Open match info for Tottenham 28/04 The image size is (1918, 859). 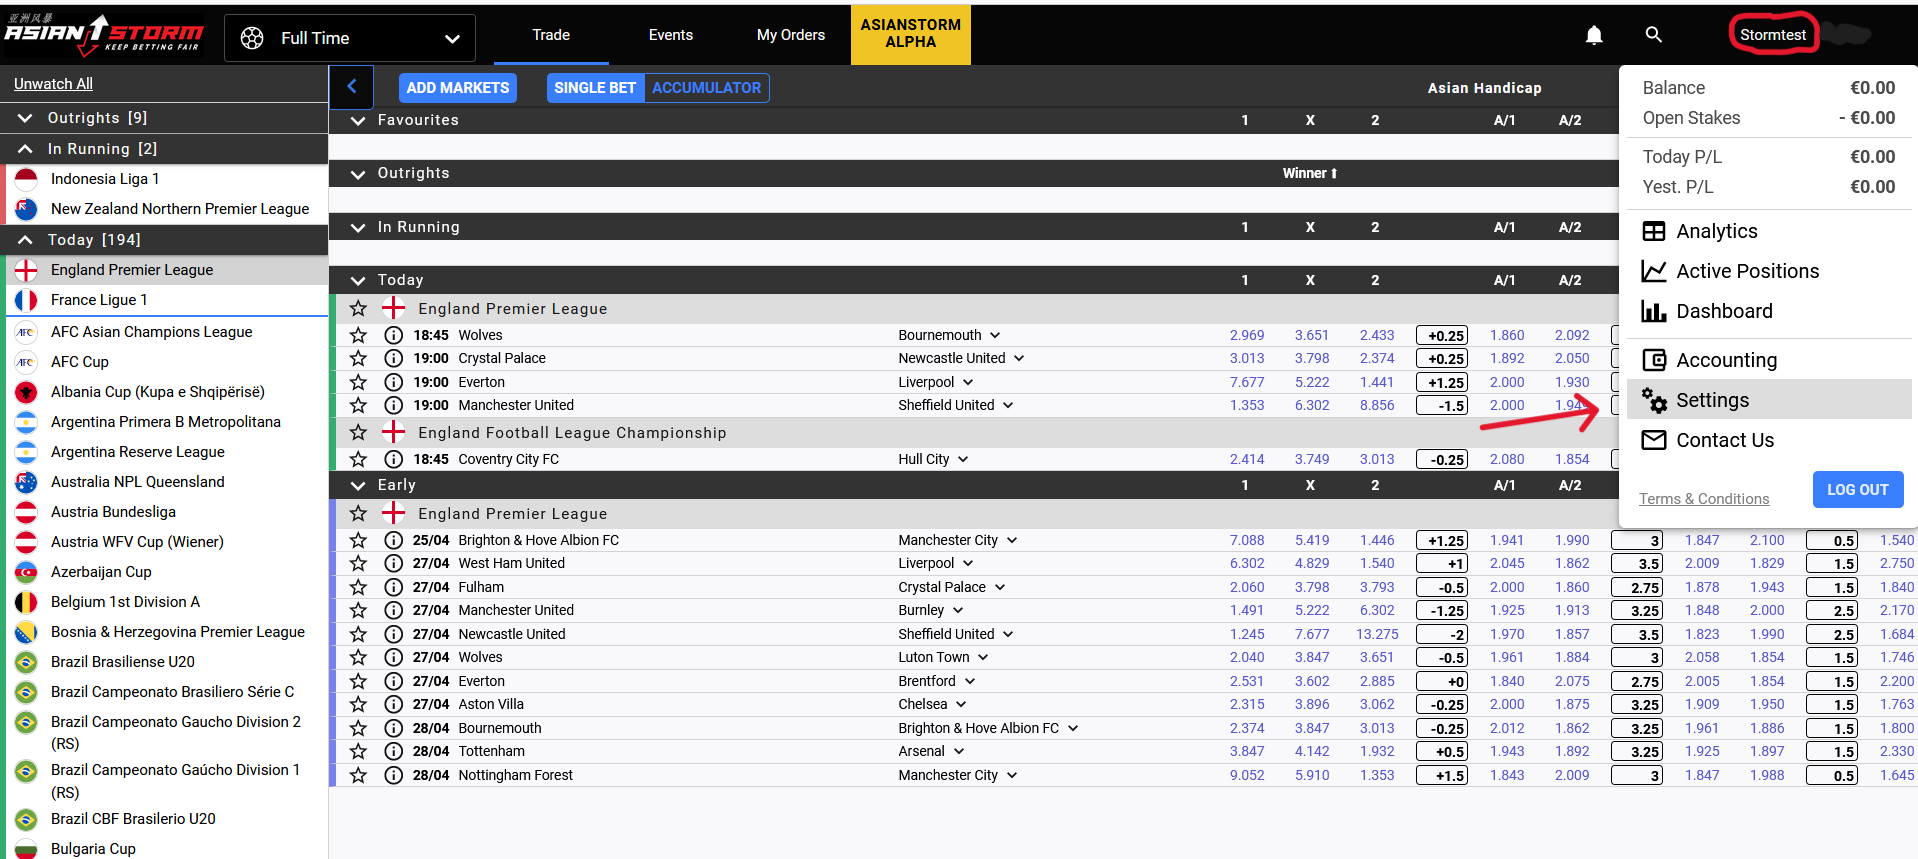(394, 751)
